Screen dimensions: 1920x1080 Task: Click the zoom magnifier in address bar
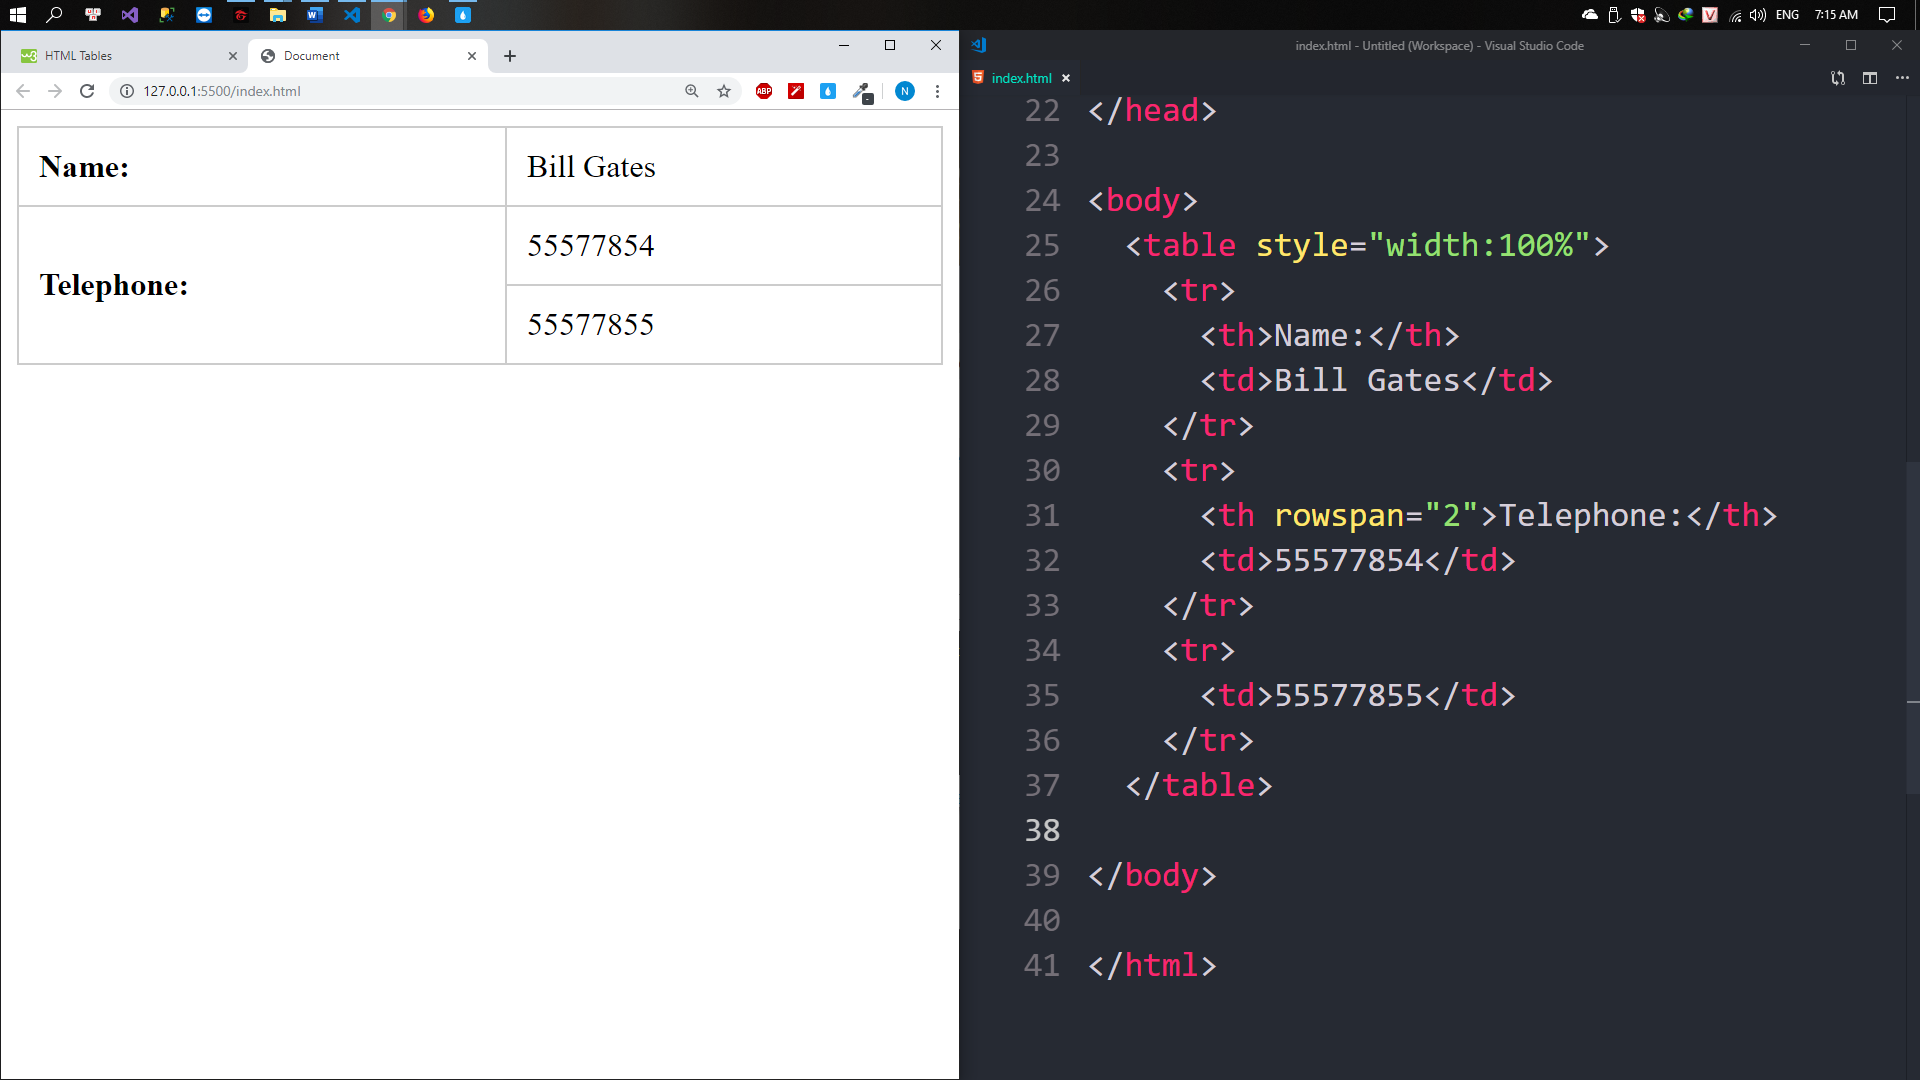tap(691, 91)
